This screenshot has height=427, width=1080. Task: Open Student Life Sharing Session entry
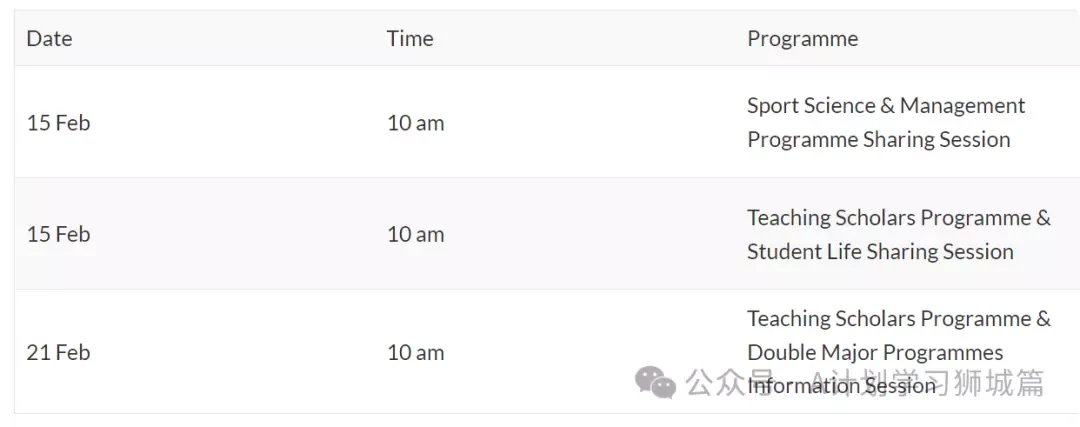tap(880, 251)
